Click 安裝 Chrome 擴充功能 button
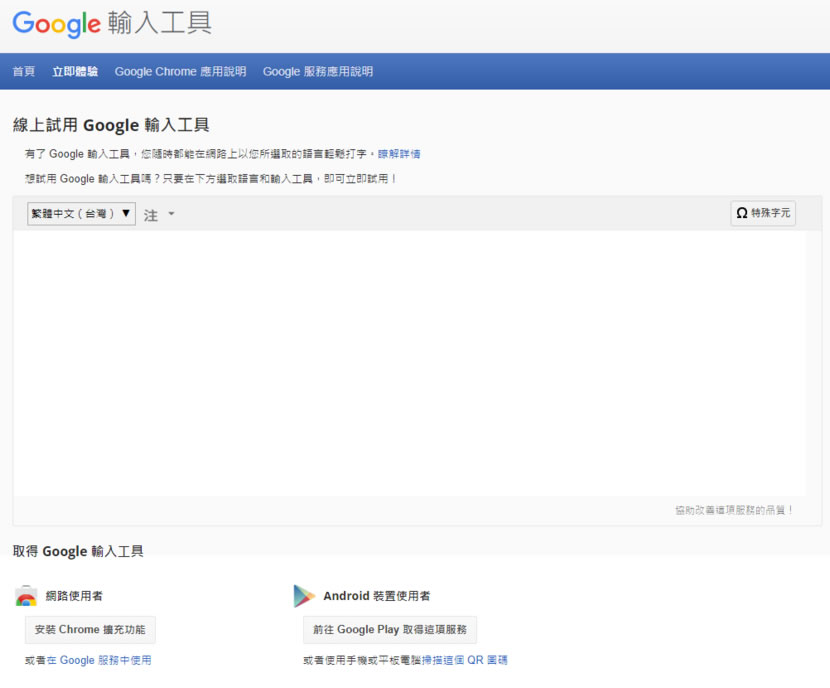 [90, 630]
